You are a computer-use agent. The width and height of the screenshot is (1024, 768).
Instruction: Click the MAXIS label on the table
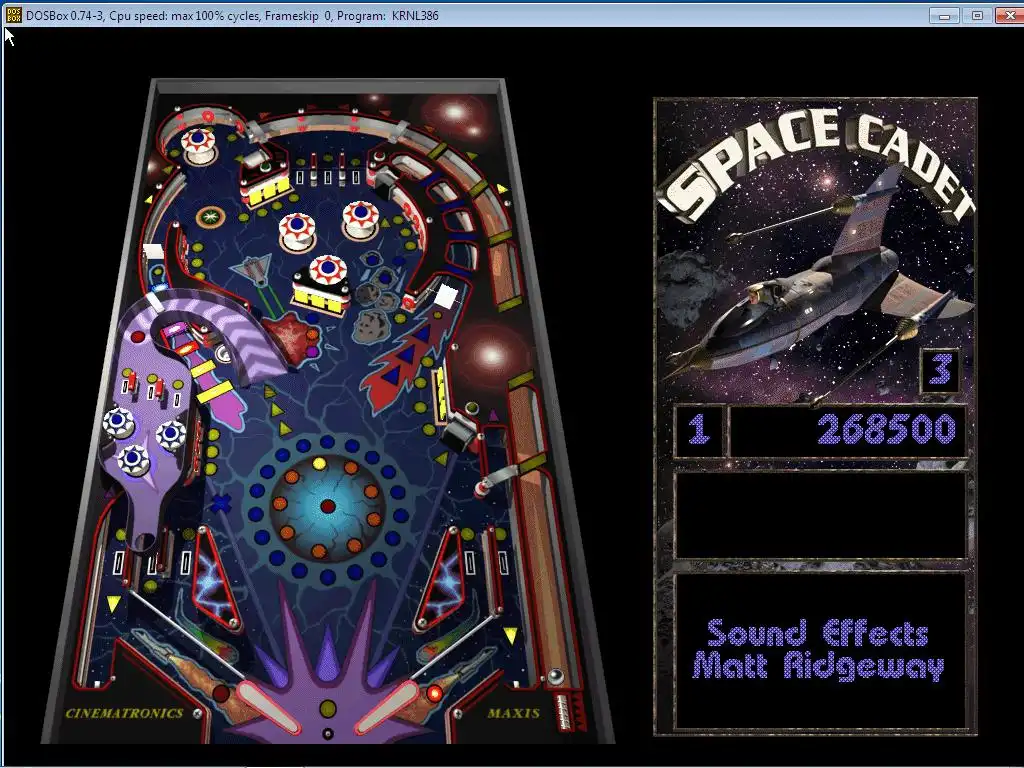(x=513, y=713)
